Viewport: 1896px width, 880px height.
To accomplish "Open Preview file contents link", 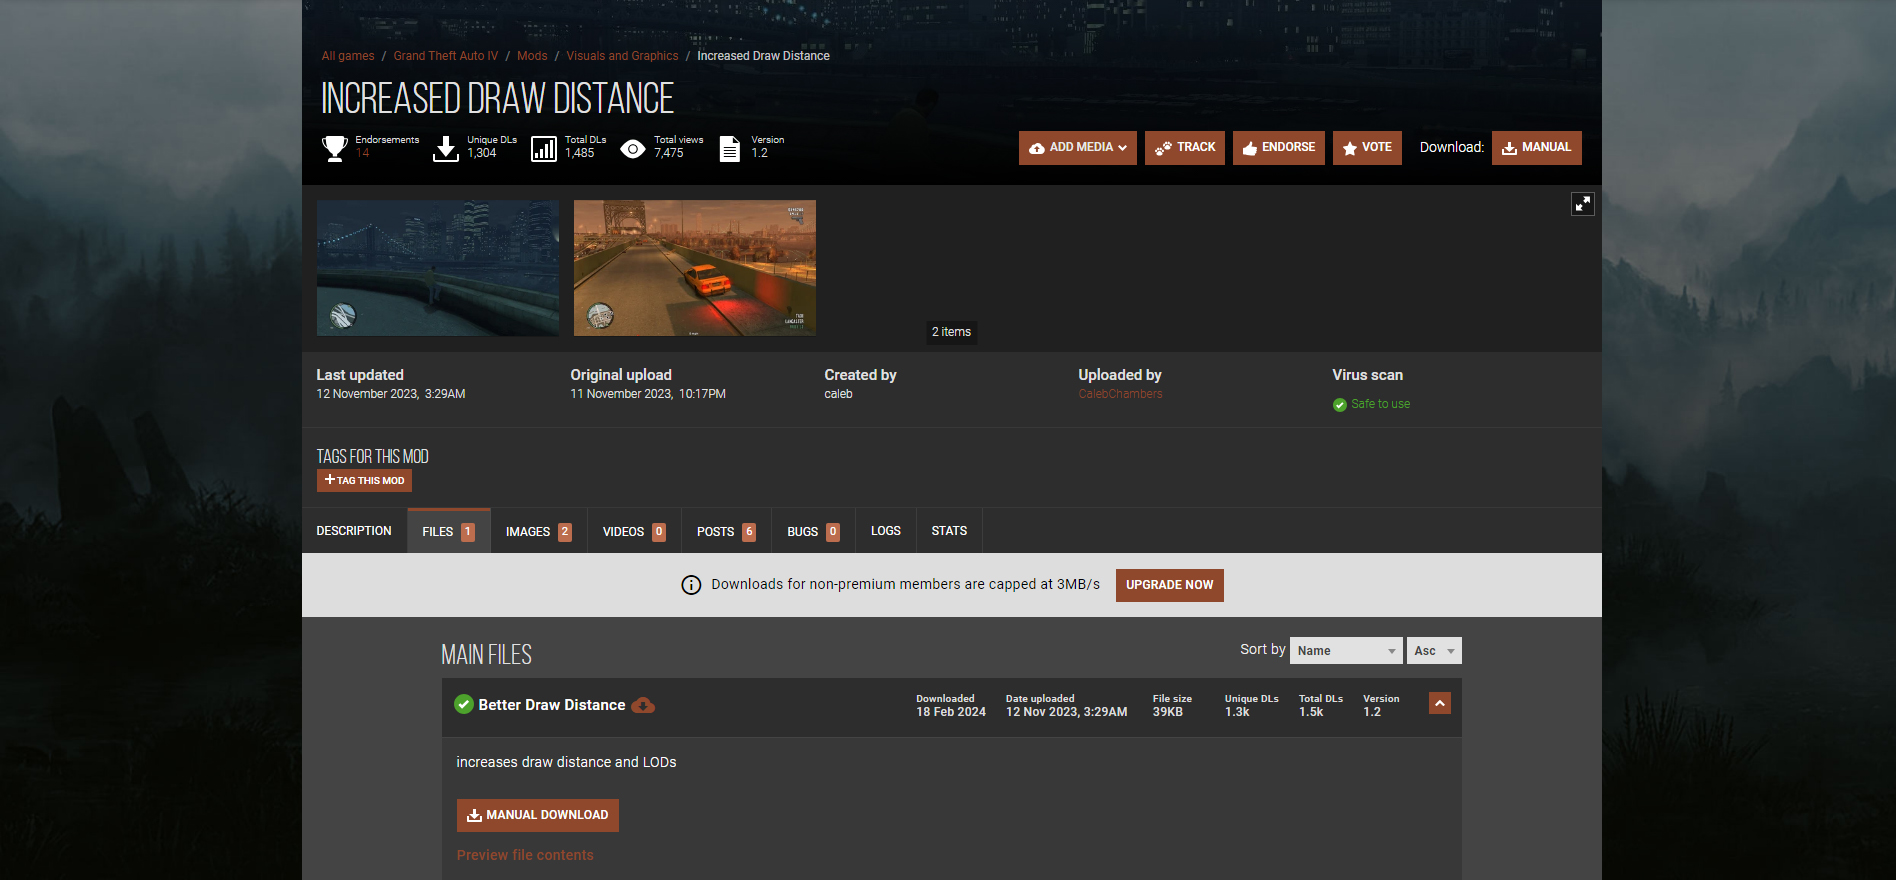I will click(x=525, y=855).
